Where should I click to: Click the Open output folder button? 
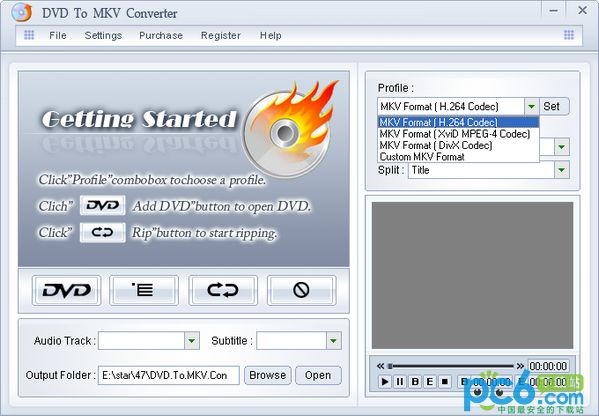(318, 375)
